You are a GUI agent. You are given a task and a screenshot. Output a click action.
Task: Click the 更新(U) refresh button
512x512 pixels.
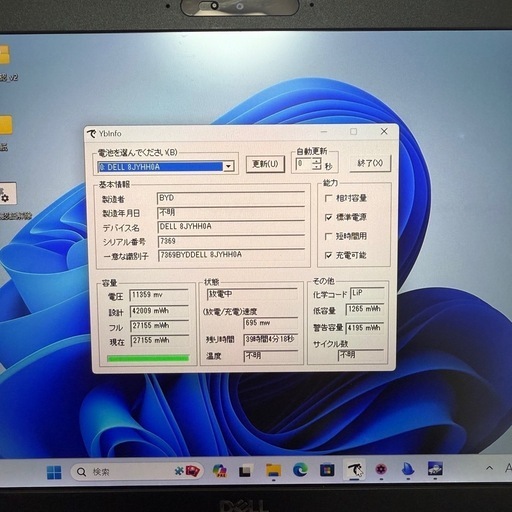pyautogui.click(x=265, y=164)
